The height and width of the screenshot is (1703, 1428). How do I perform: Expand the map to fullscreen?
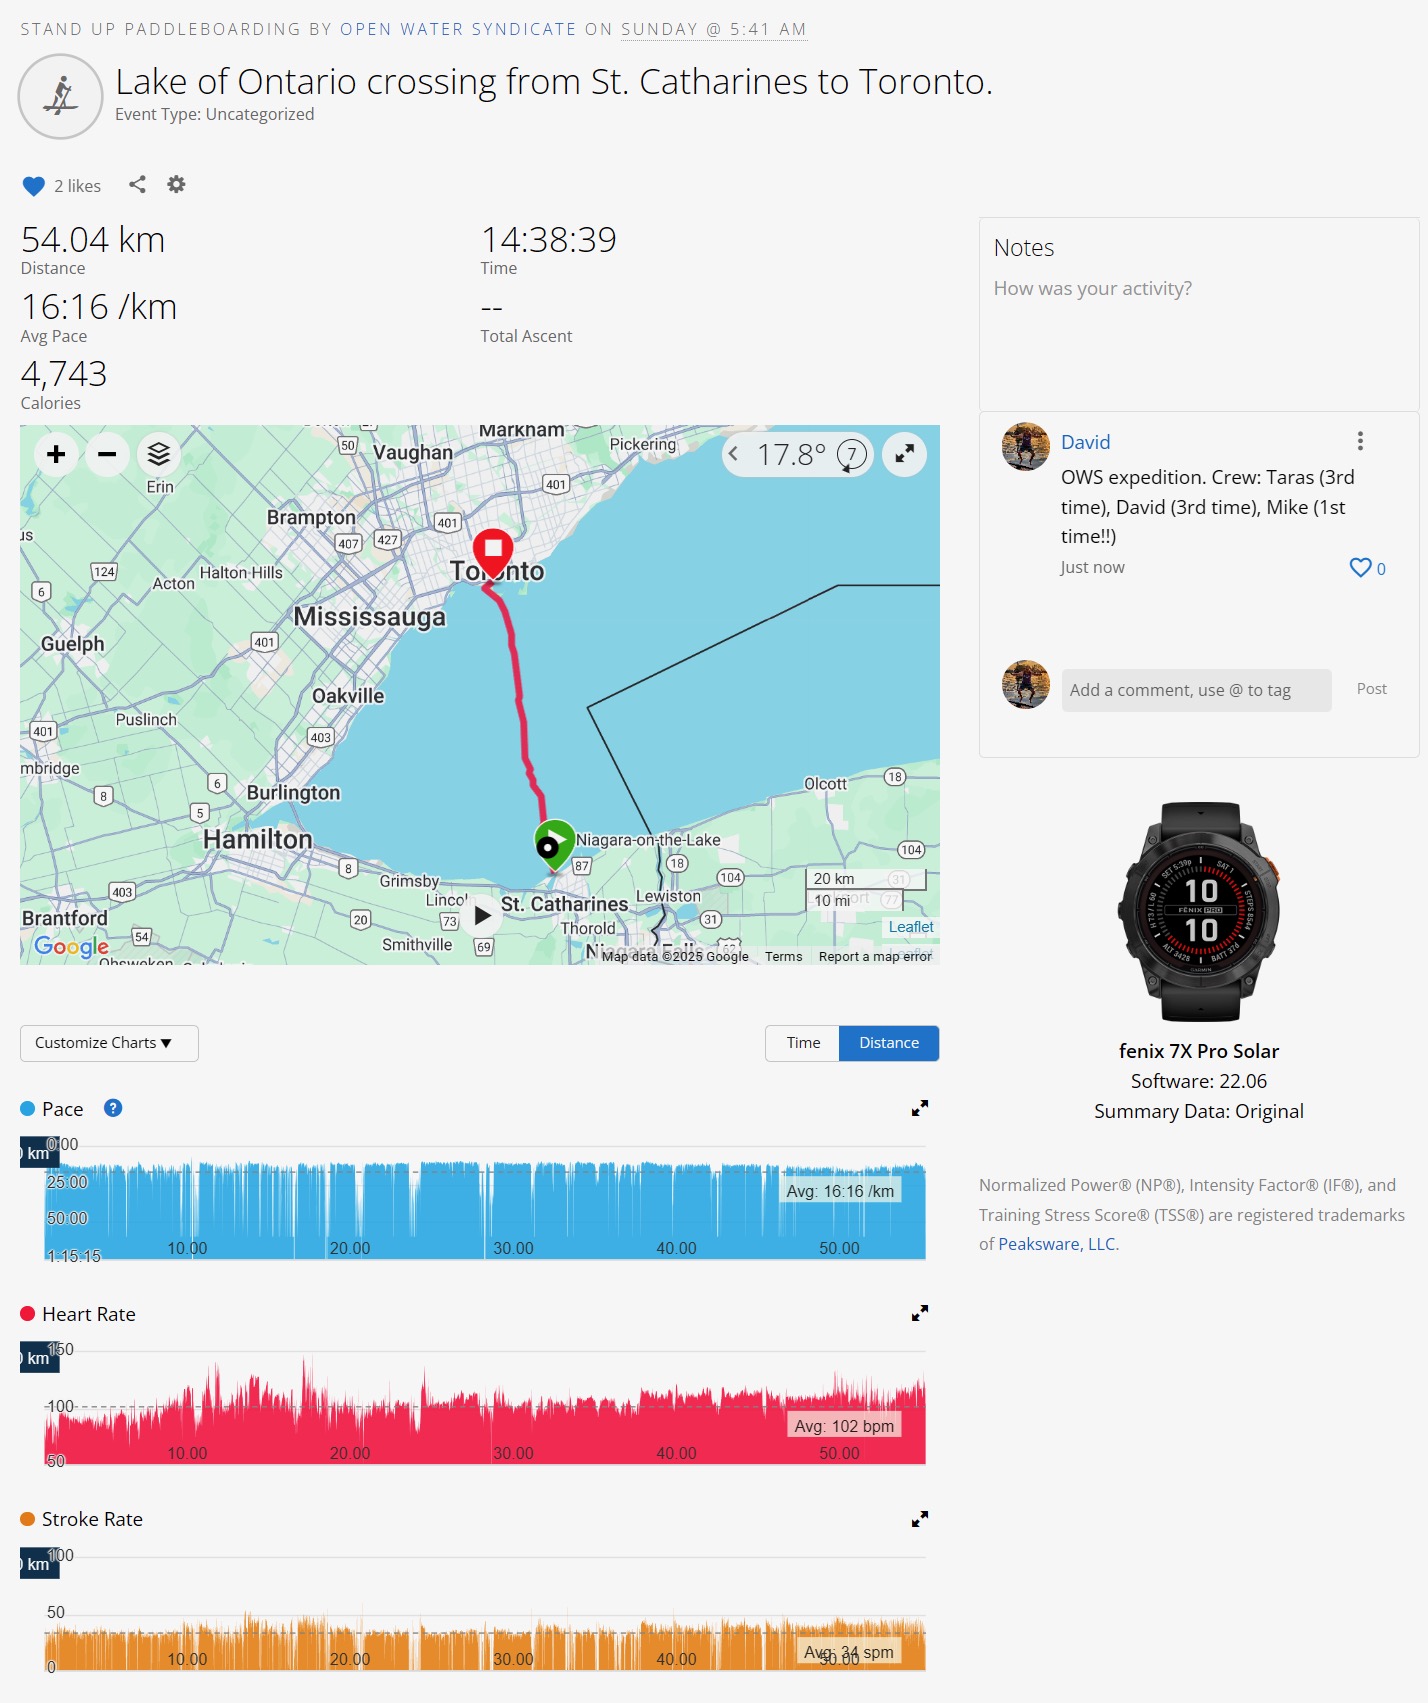coord(904,454)
